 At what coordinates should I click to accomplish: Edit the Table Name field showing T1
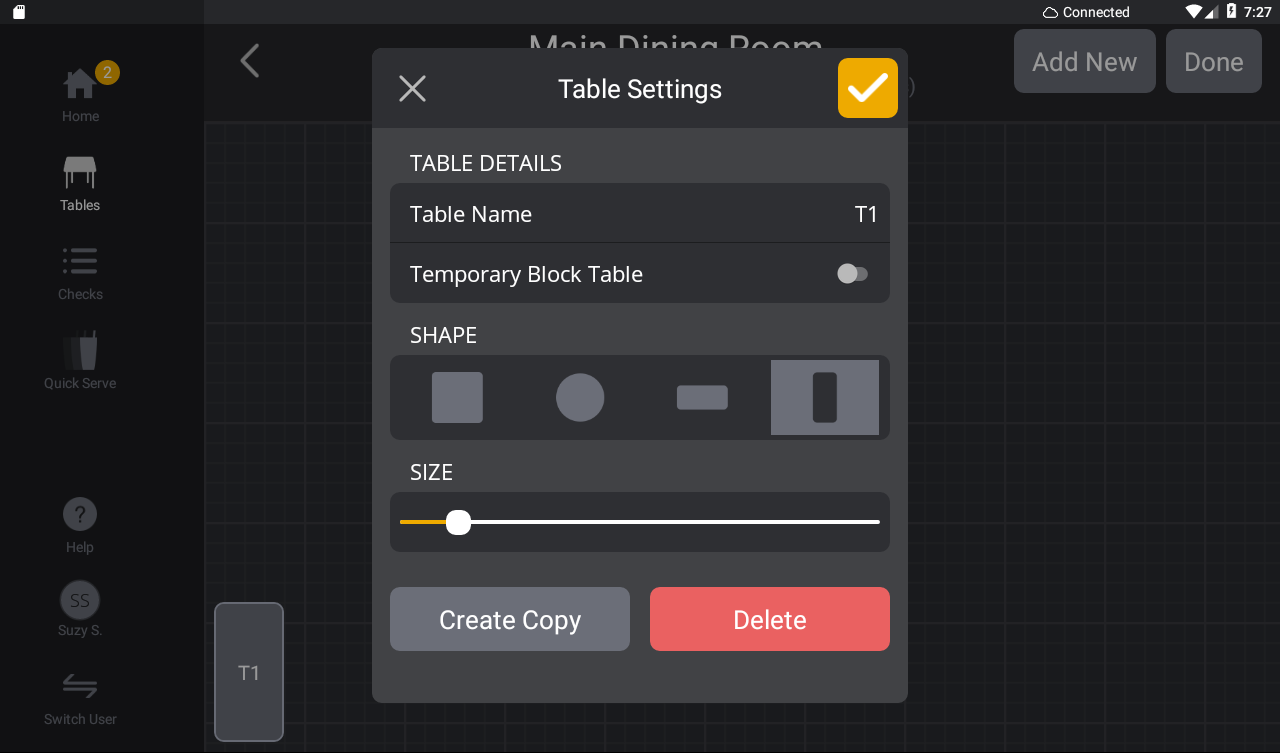pos(640,213)
